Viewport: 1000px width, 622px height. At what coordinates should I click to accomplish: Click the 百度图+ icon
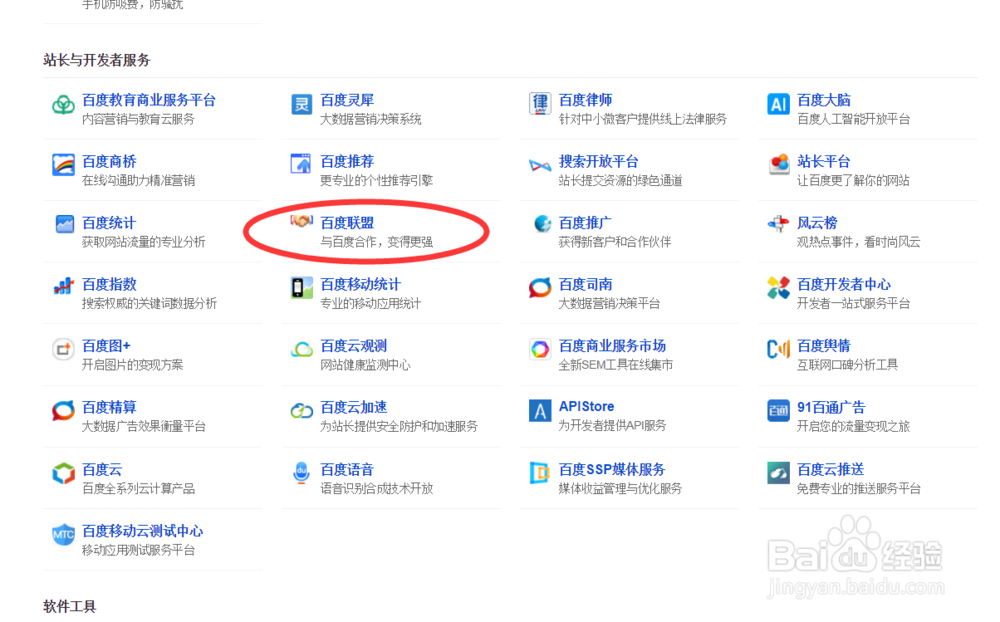(x=63, y=349)
